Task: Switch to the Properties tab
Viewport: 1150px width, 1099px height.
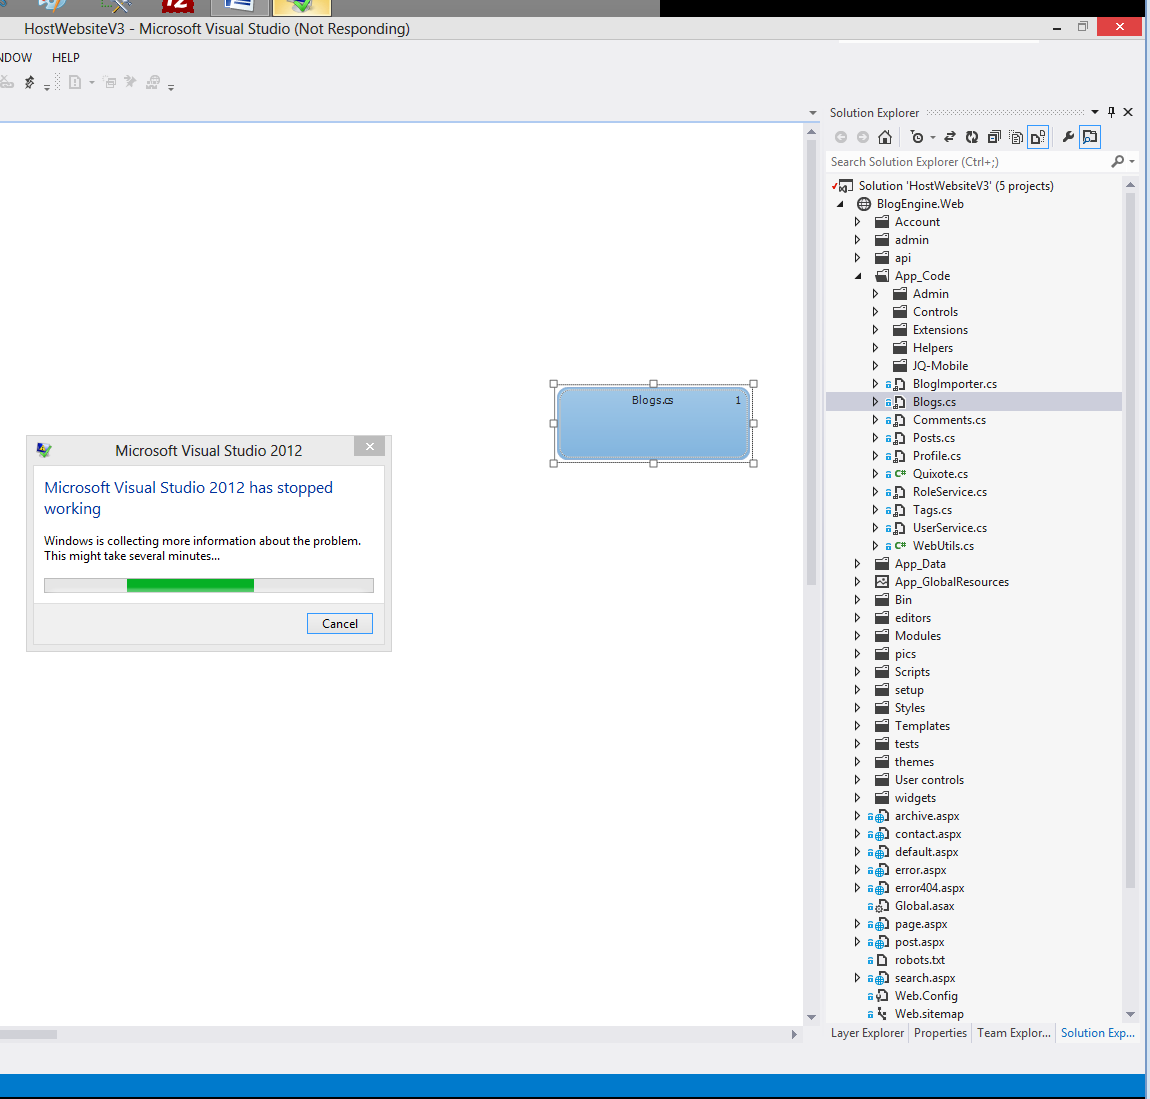Action: pos(940,1033)
